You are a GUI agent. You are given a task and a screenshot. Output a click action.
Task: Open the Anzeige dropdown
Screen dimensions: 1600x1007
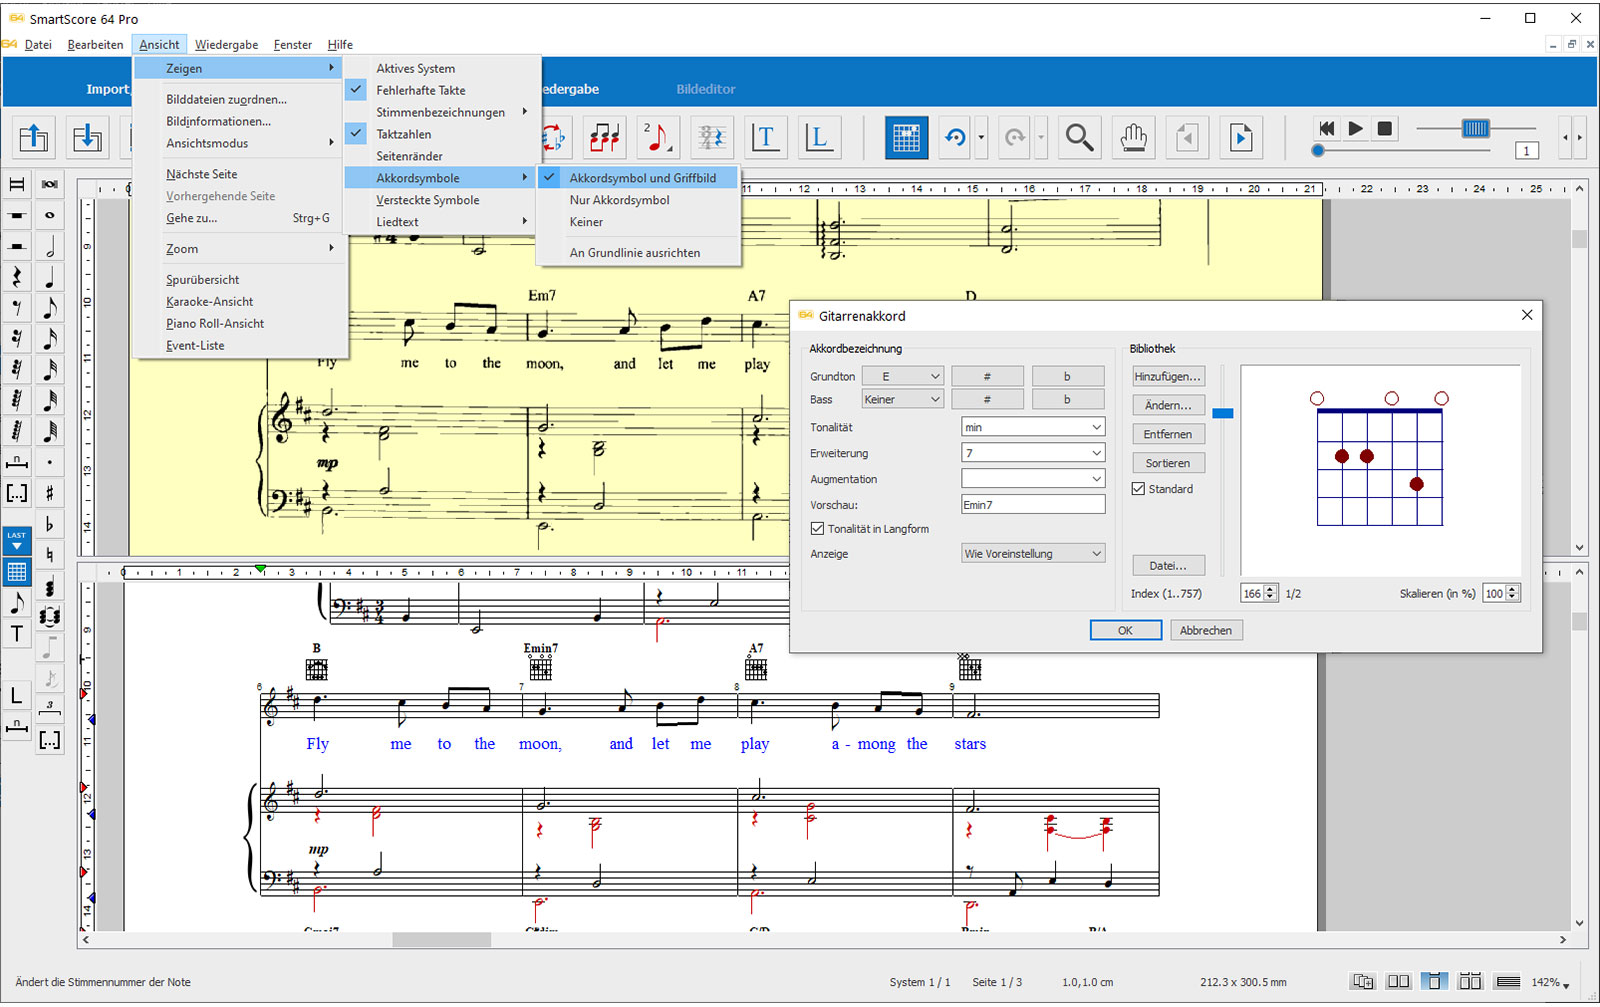pos(1032,553)
